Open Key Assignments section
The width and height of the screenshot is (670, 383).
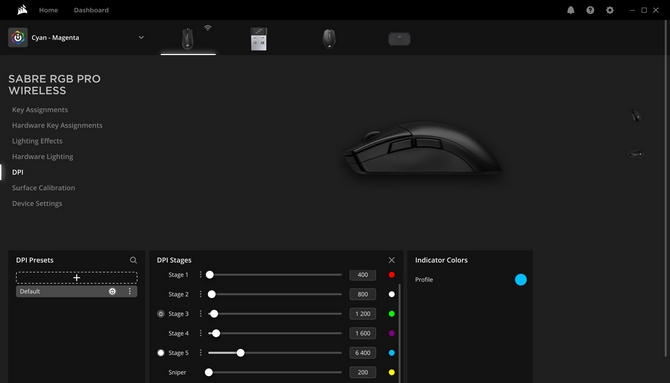coord(40,110)
